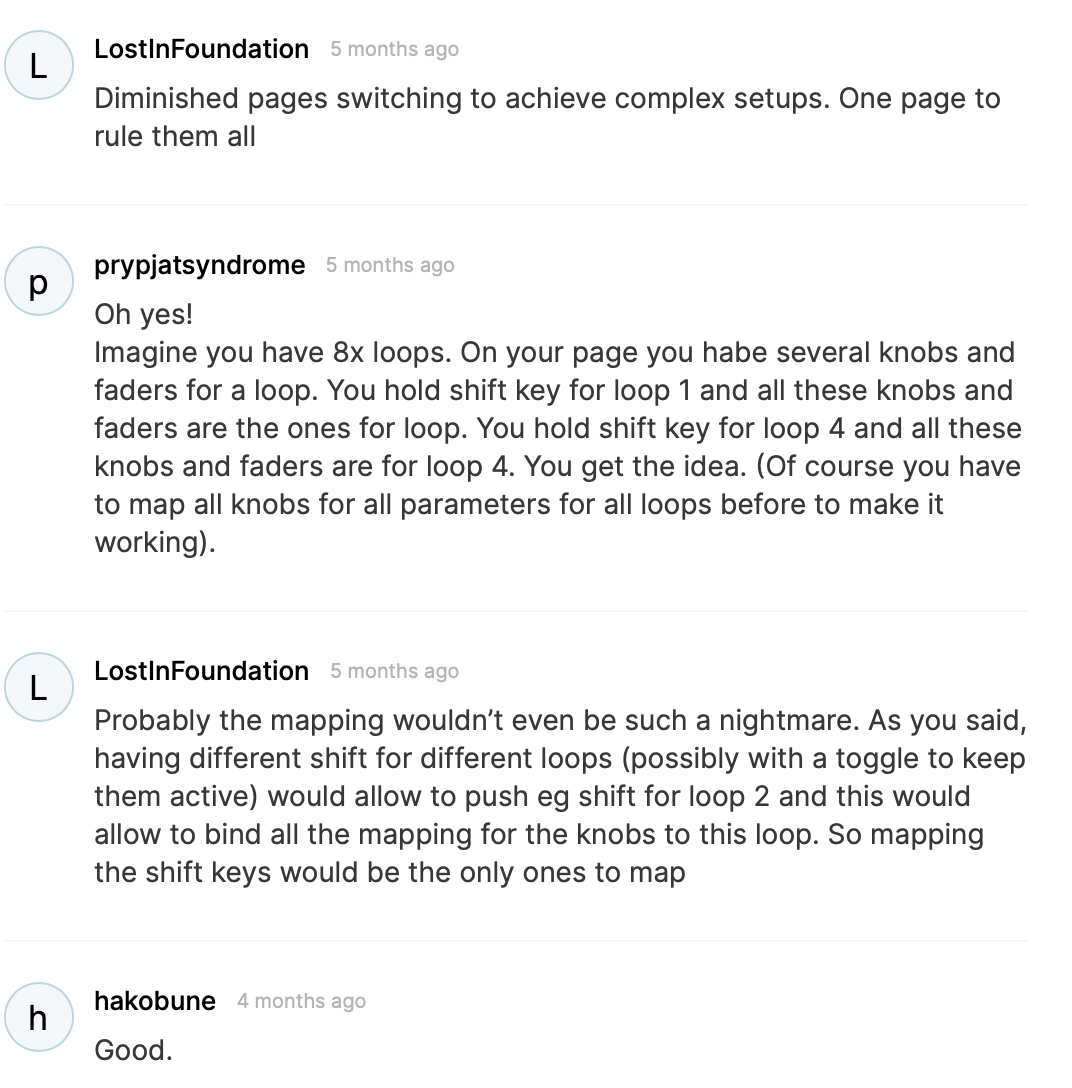Click the '5 months ago' timestamp on the 'Diminished pages' comment
The height and width of the screenshot is (1088, 1072).
[x=395, y=49]
